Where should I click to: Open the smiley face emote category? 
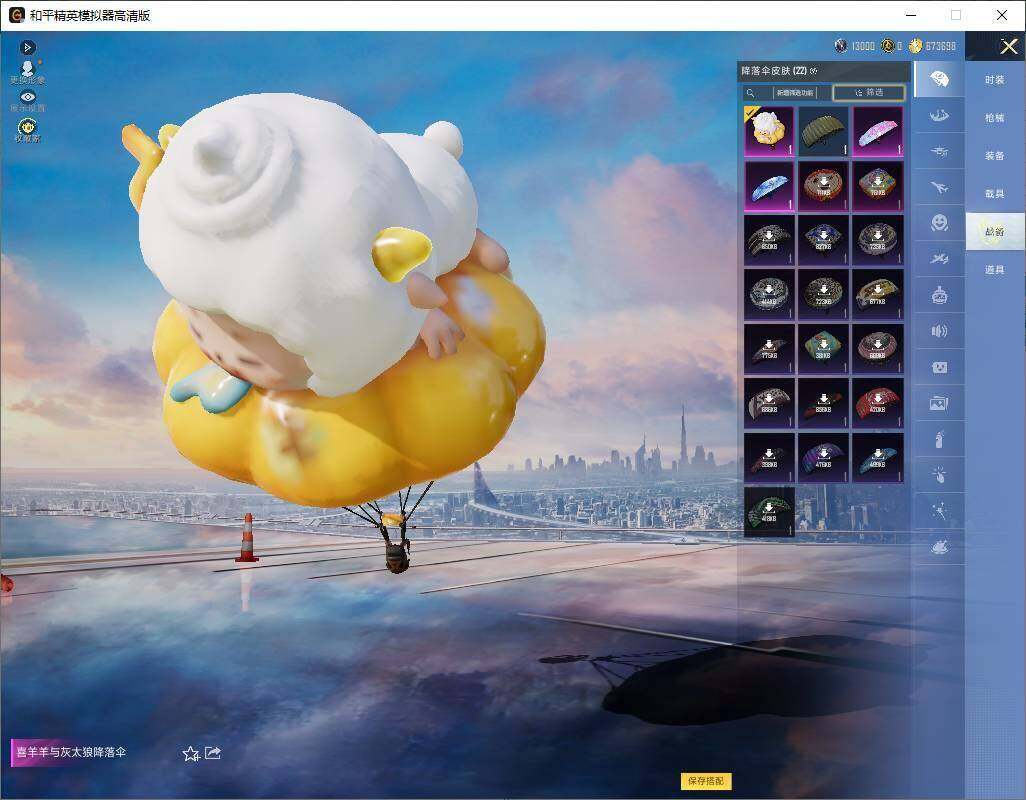point(939,223)
